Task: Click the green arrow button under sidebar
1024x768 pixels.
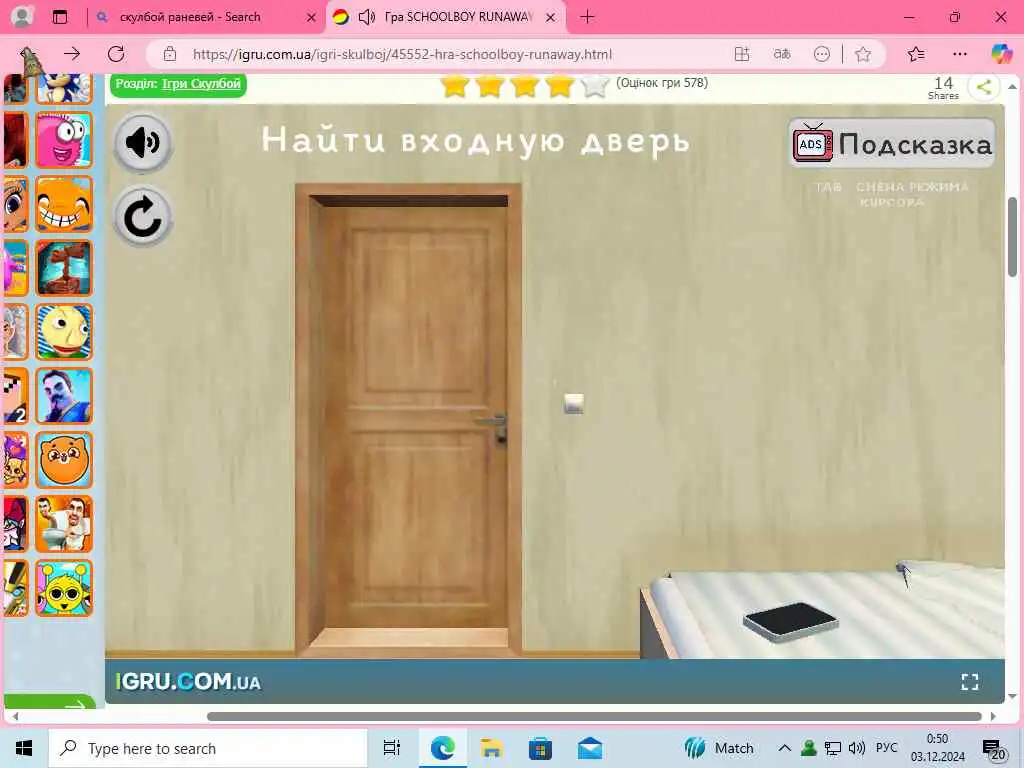Action: [50, 703]
